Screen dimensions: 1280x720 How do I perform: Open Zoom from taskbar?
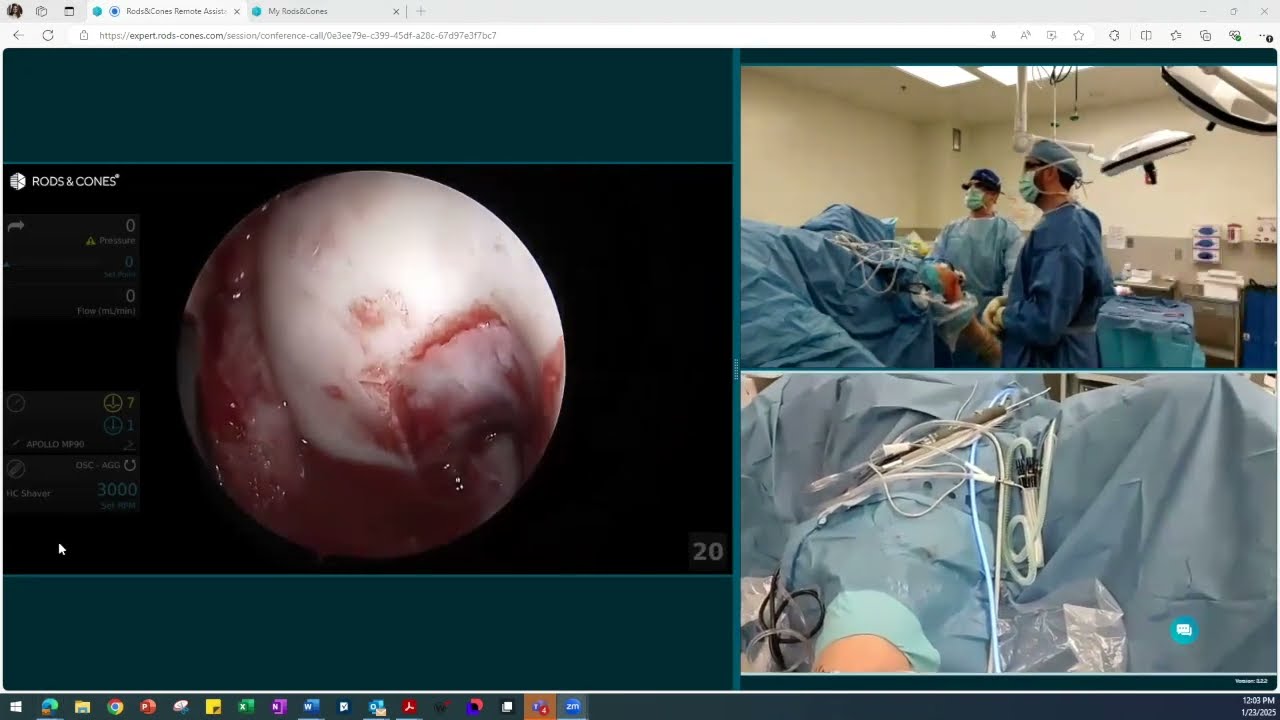573,707
